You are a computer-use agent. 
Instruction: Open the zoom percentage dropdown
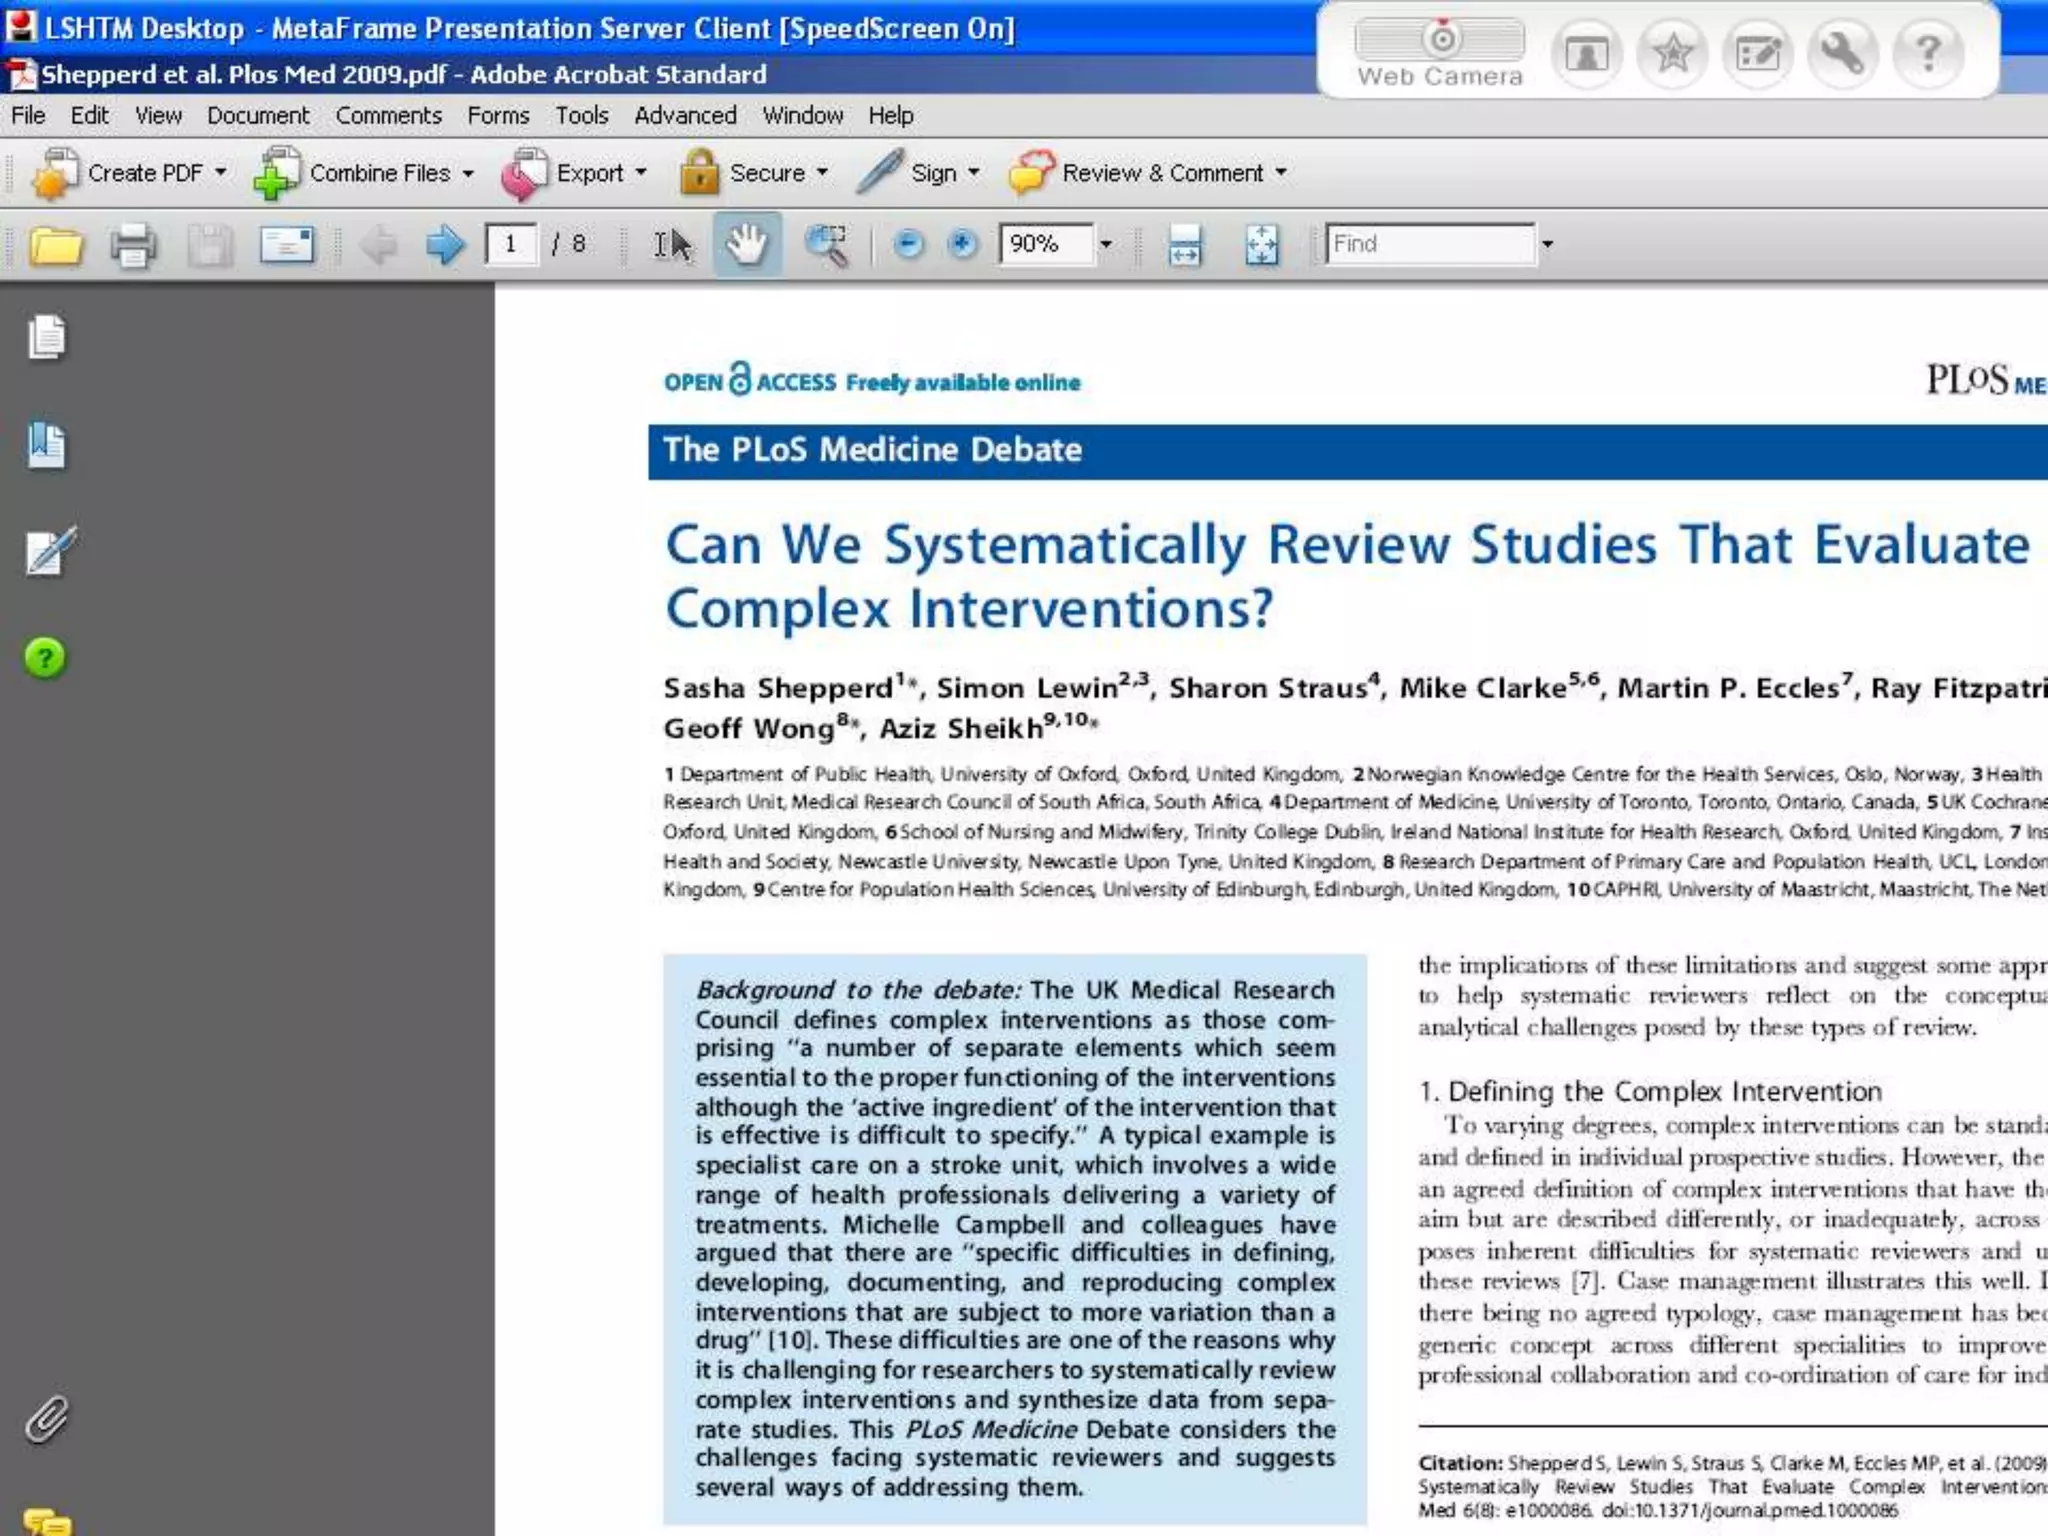click(x=1106, y=244)
